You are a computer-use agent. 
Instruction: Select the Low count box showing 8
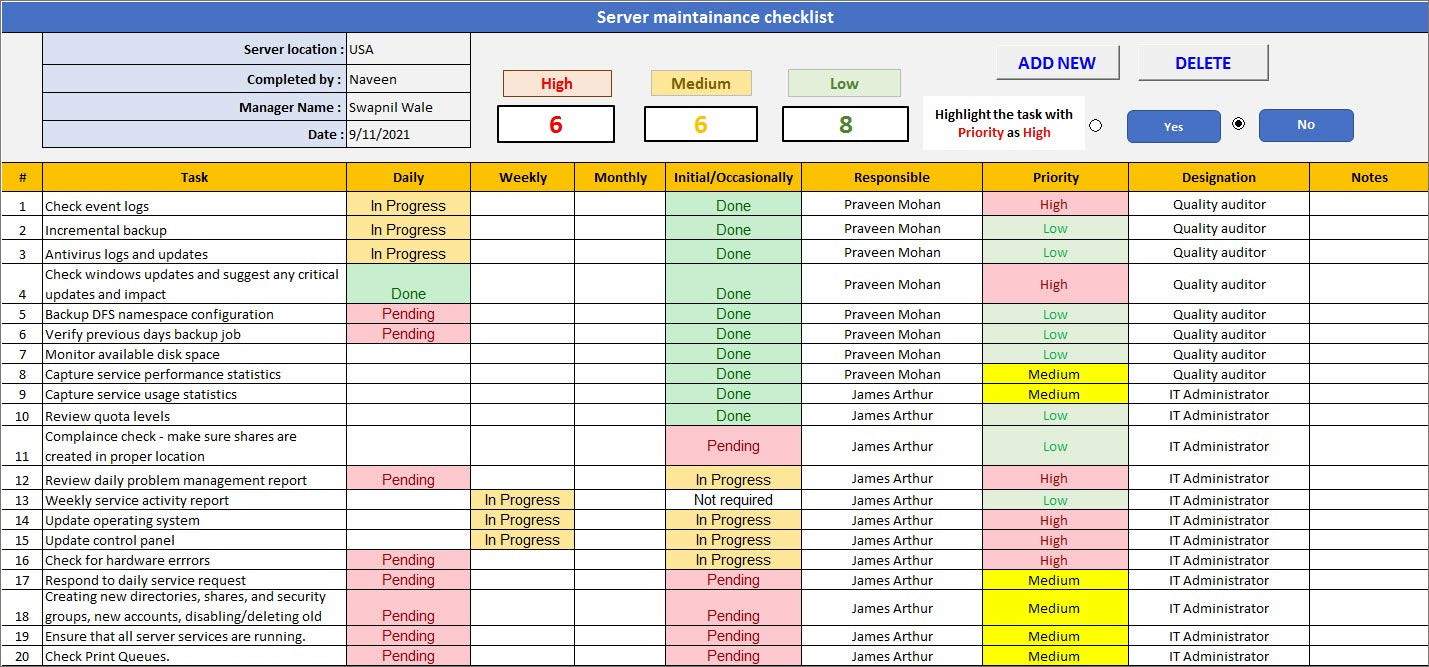tap(843, 124)
